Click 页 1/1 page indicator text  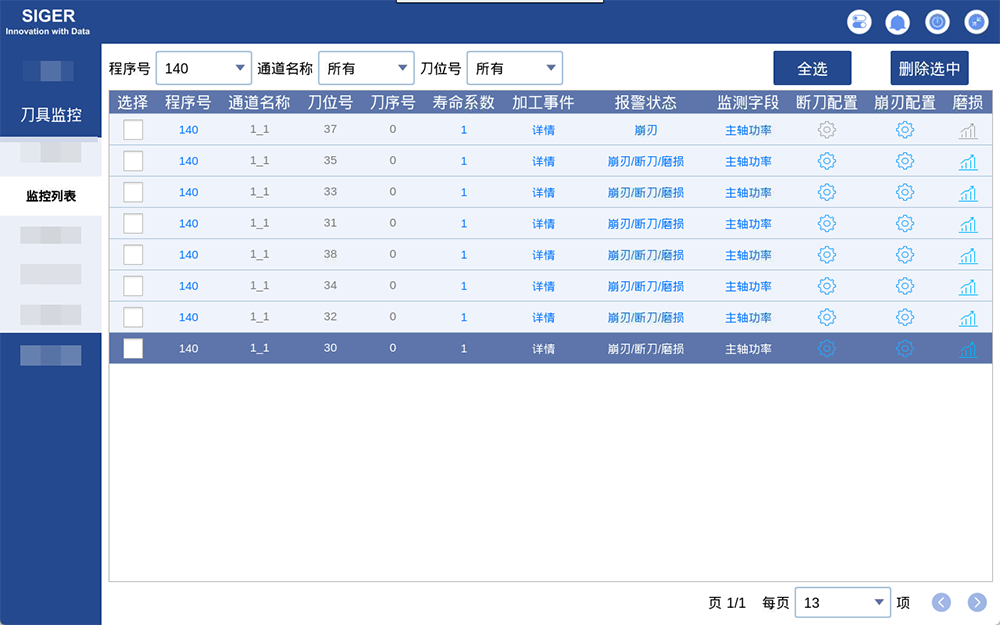(727, 603)
